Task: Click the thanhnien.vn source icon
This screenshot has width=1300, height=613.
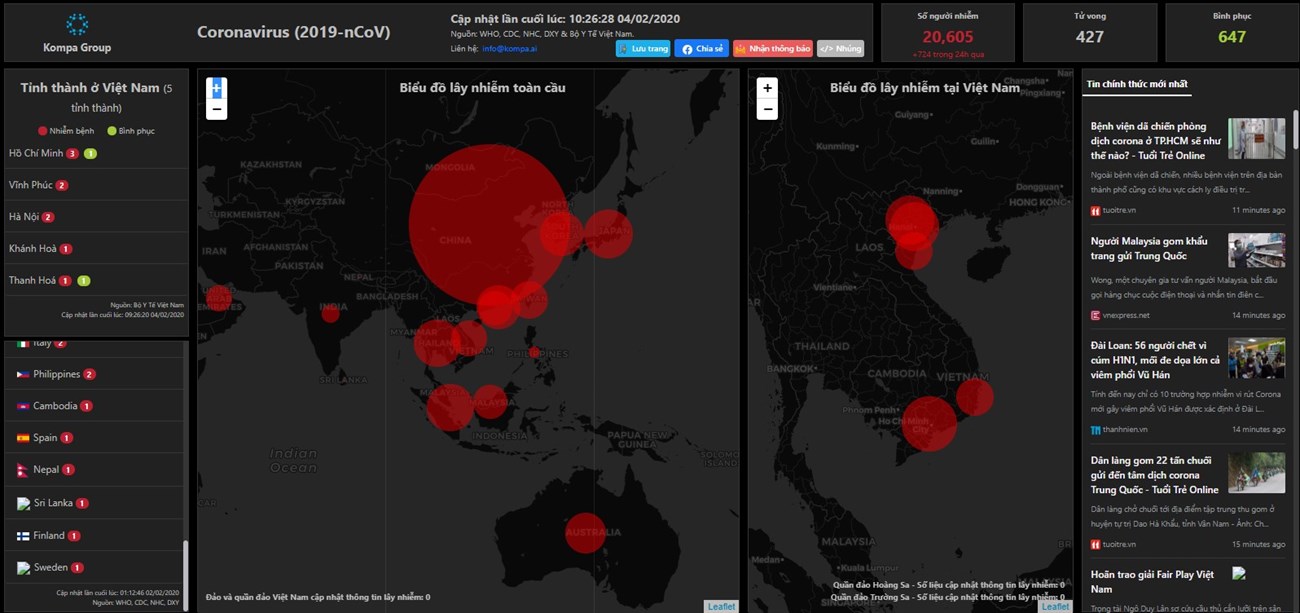Action: click(1096, 430)
